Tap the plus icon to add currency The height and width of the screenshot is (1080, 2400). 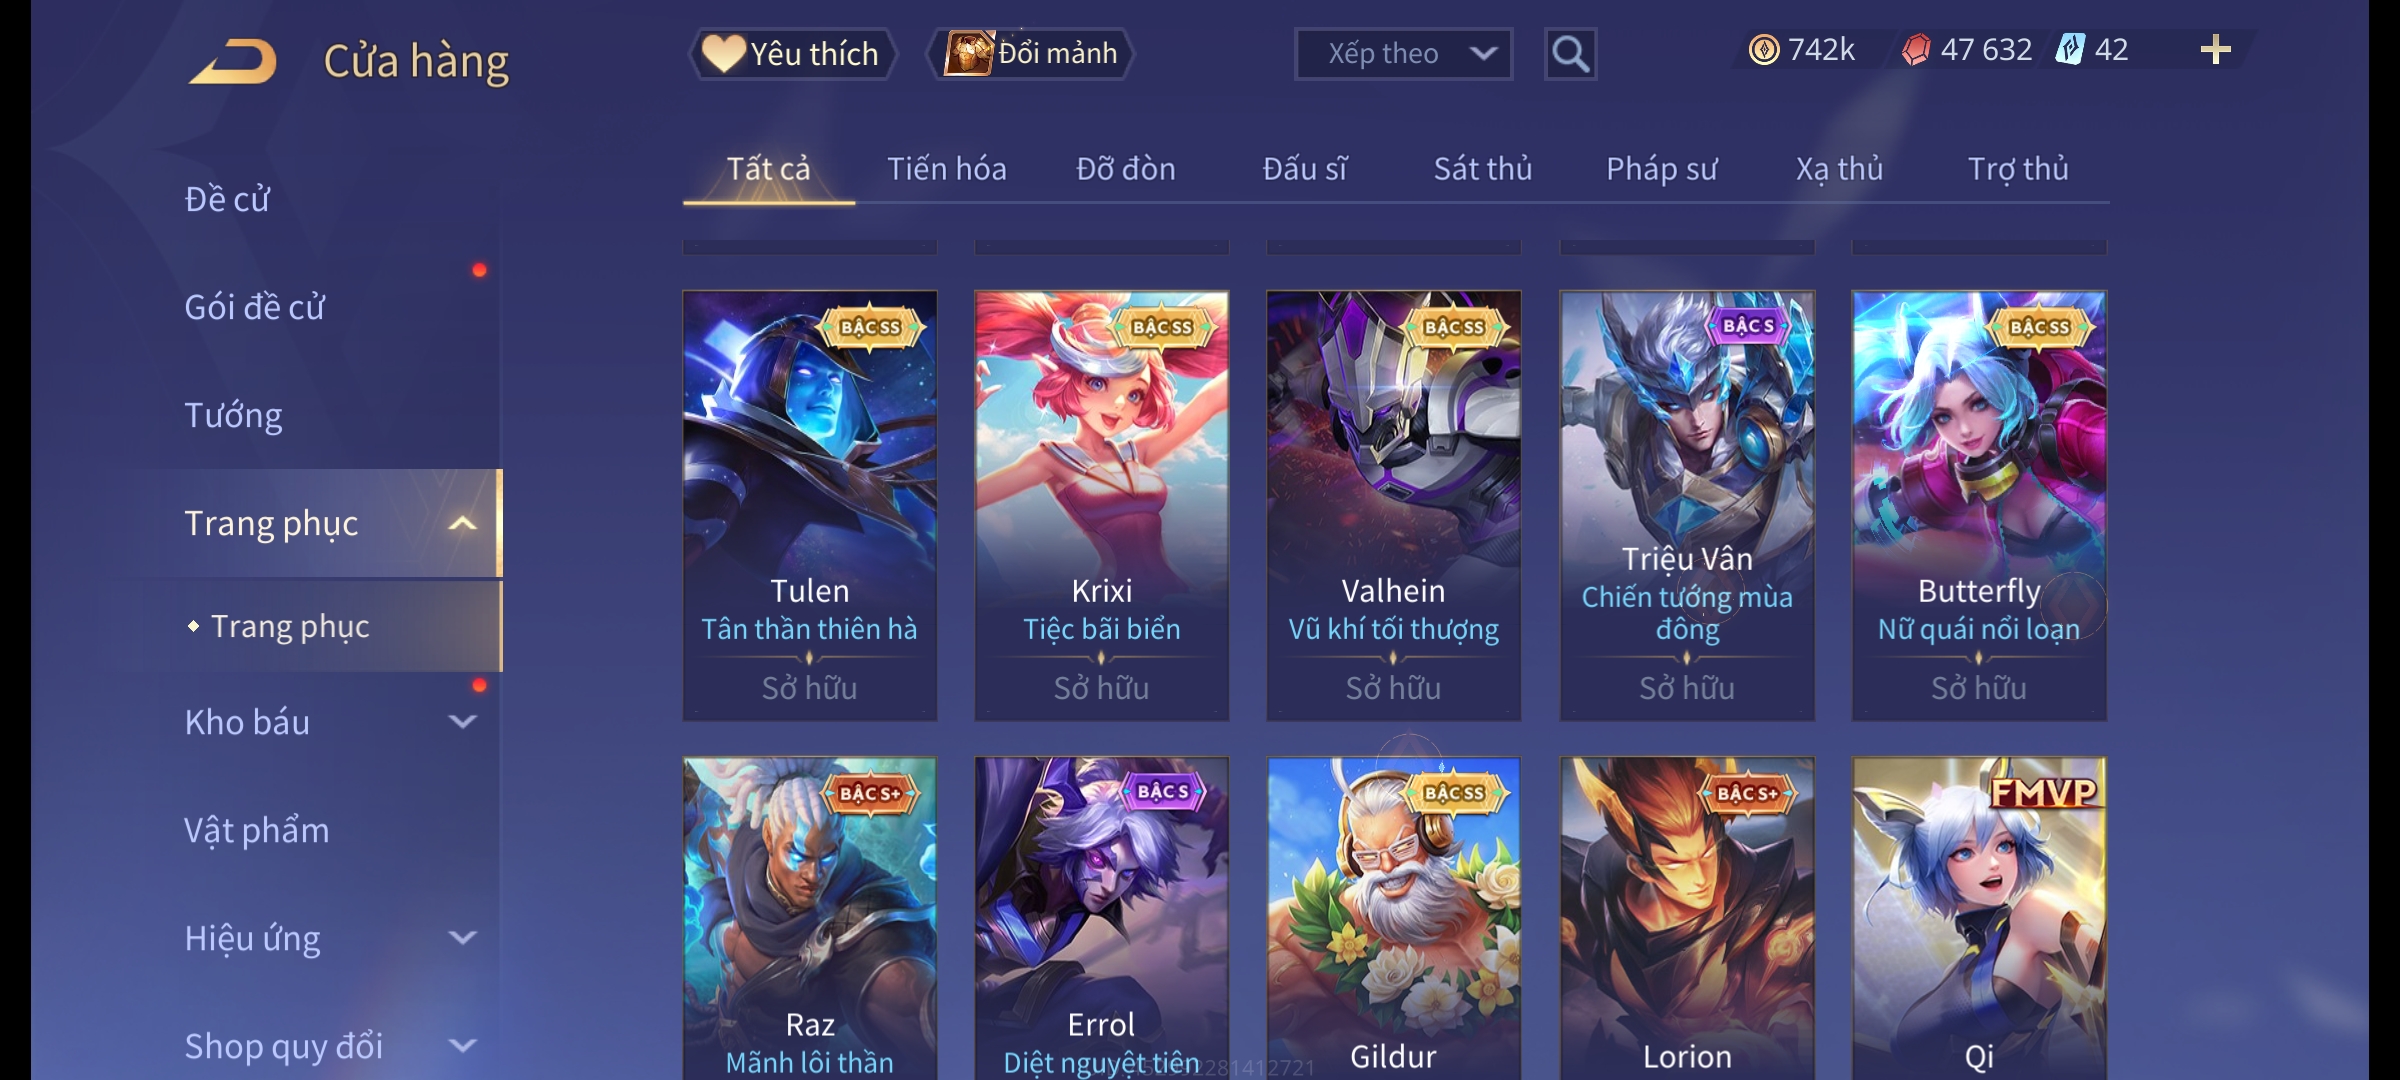(2216, 50)
